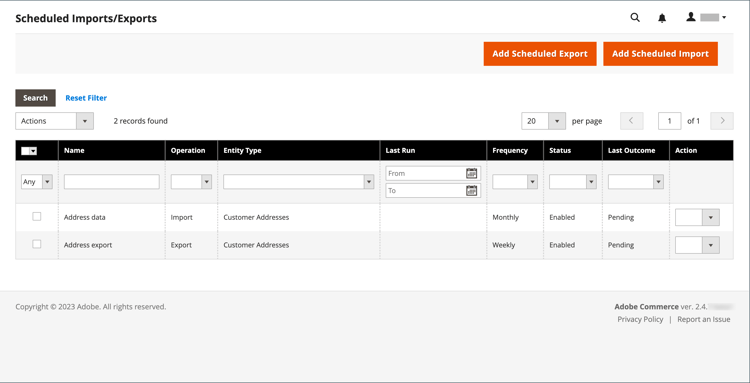This screenshot has width=750, height=383.
Task: Click Enabled status in Address data row
Action: pyautogui.click(x=562, y=218)
